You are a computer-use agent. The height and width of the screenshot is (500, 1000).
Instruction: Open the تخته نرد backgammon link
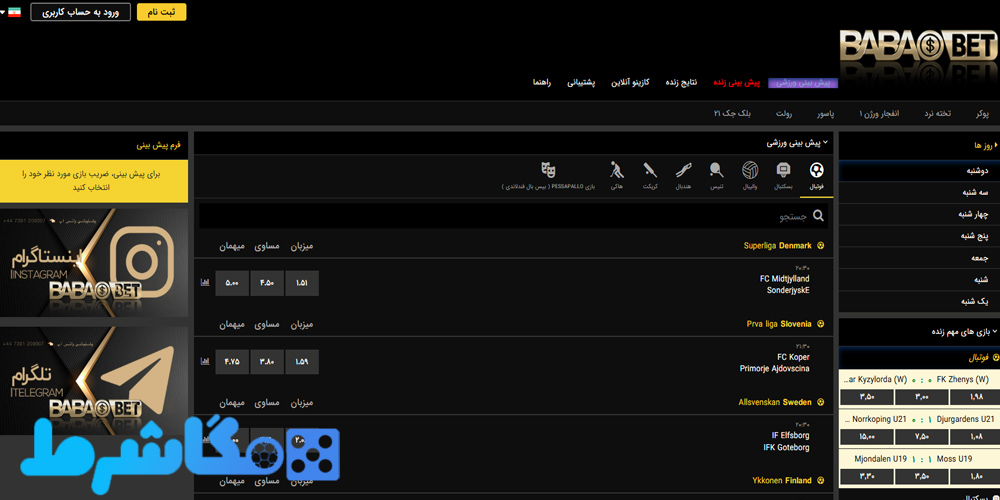(938, 114)
